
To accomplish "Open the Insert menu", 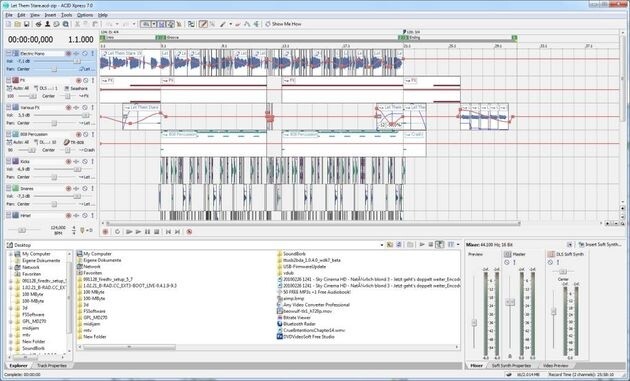I will [x=50, y=15].
